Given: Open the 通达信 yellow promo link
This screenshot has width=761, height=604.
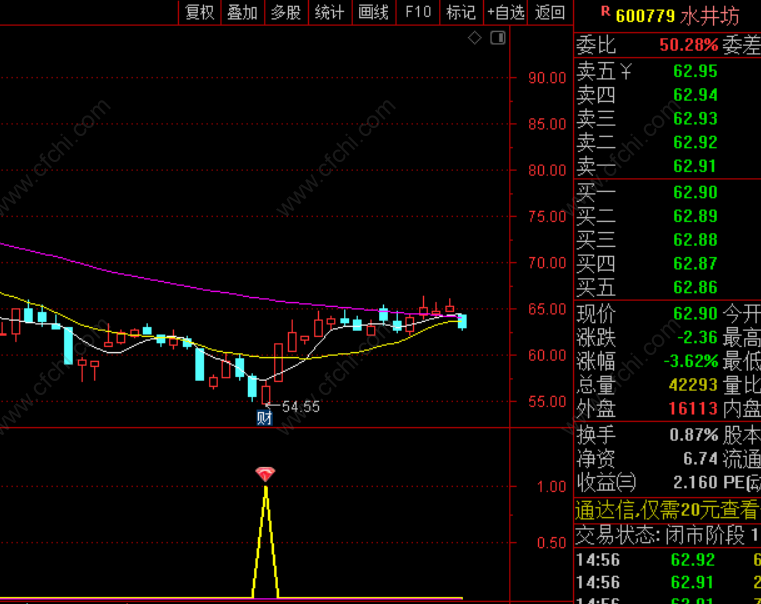Looking at the screenshot, I should coord(667,510).
